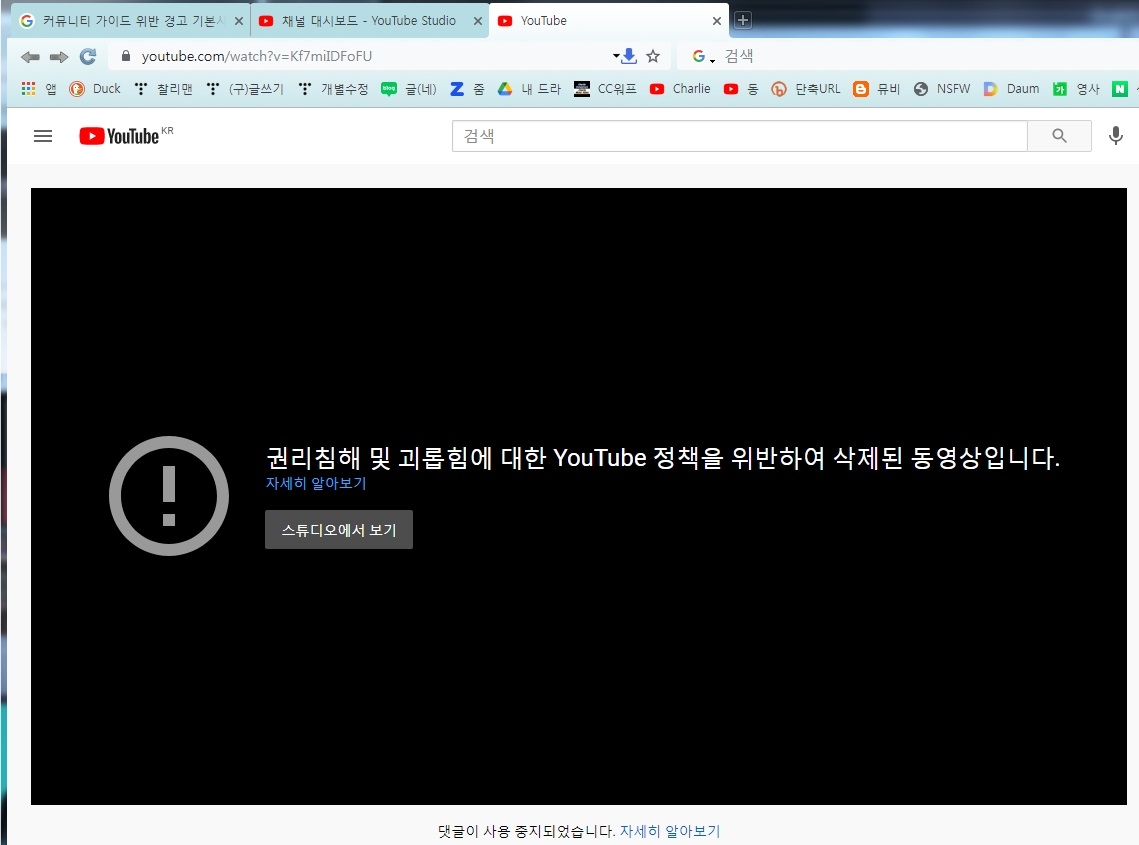The width and height of the screenshot is (1139, 845).
Task: Open the Charlie YouTube bookmark
Action: click(x=680, y=89)
